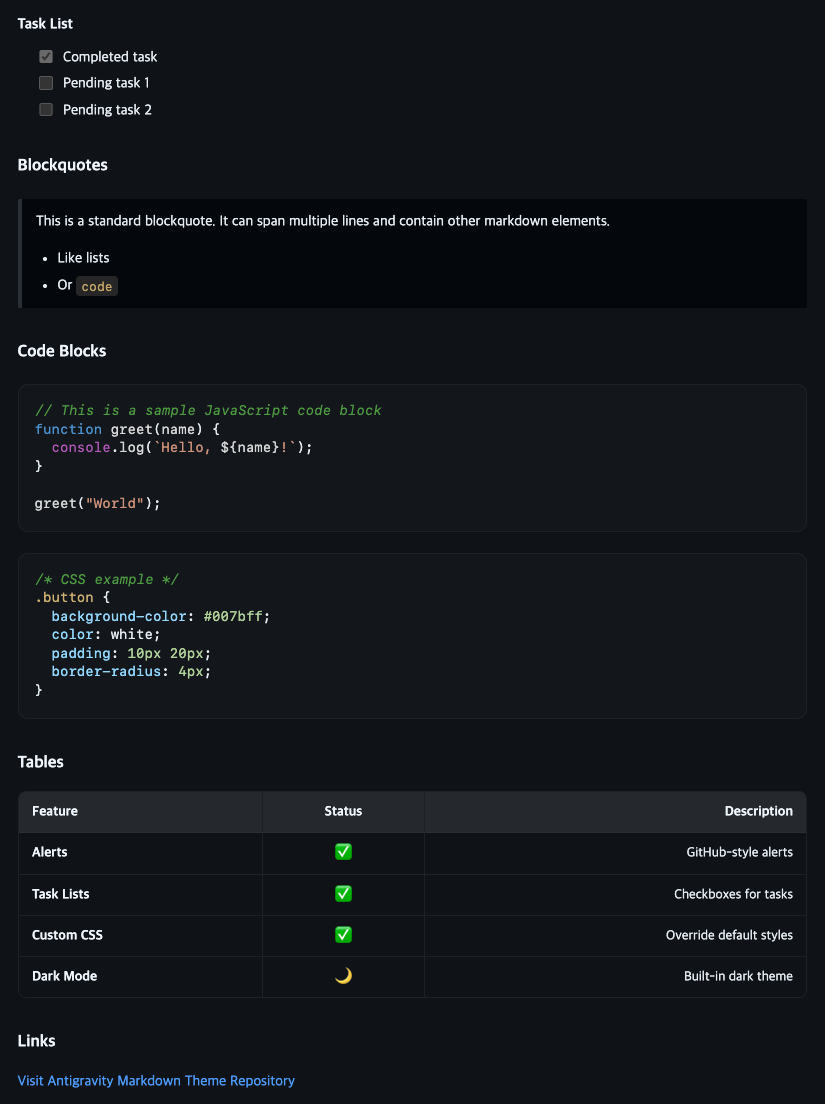Click the green checkmark in Custom CSS row

coord(343,934)
